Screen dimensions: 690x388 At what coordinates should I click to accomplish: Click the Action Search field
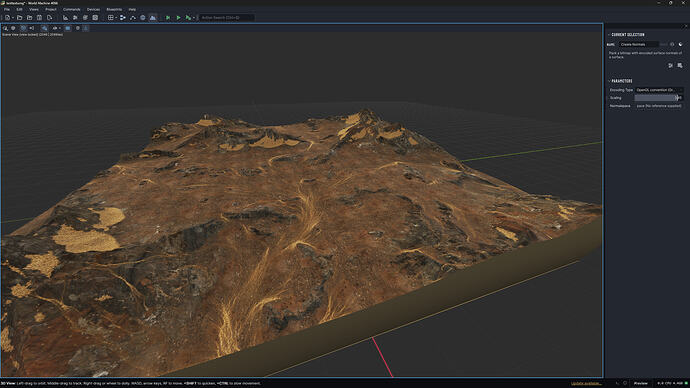coord(226,18)
